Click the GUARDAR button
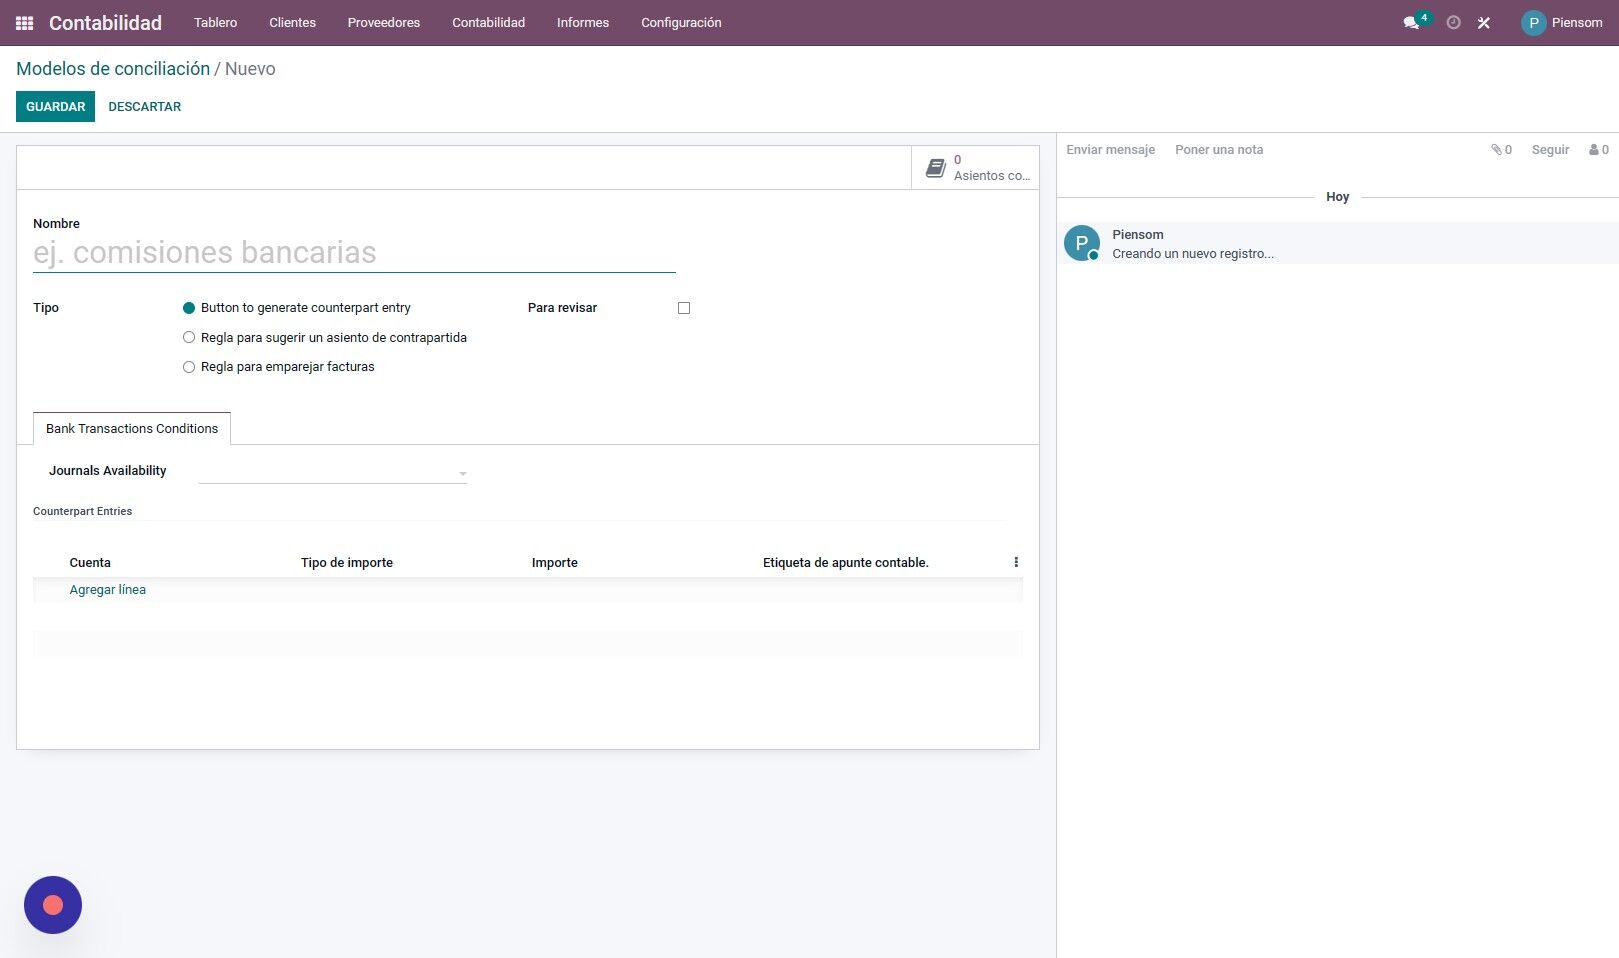Image resolution: width=1619 pixels, height=958 pixels. tap(55, 107)
